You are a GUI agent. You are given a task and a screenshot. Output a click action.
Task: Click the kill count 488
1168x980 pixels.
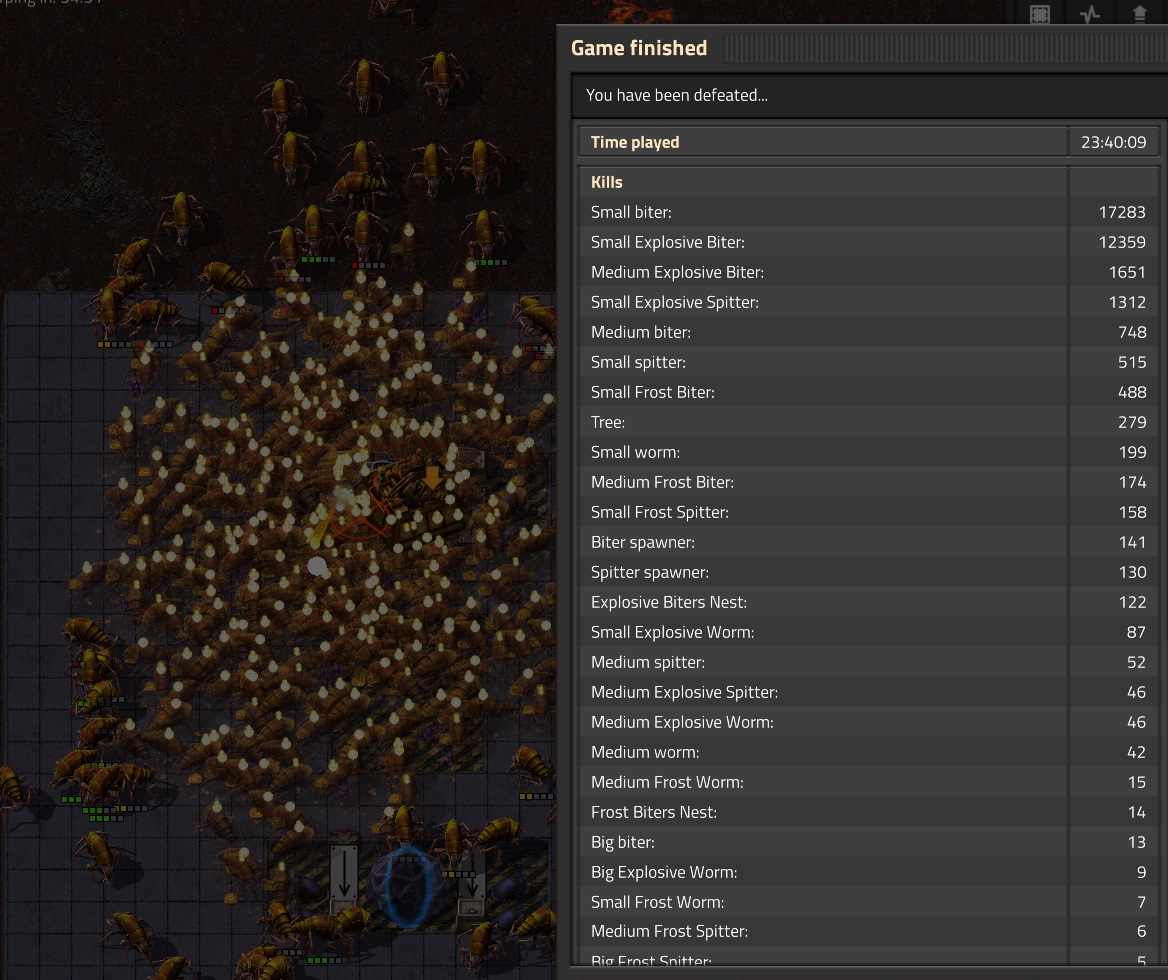(x=1132, y=392)
